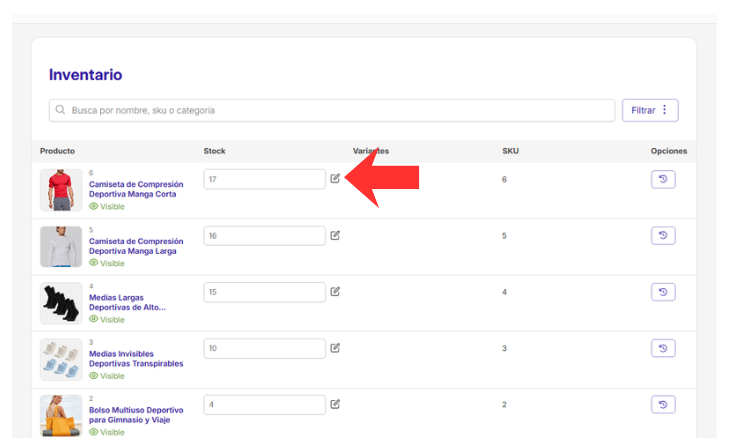Click stock input showing 17
This screenshot has height=438, width=748.
265,179
